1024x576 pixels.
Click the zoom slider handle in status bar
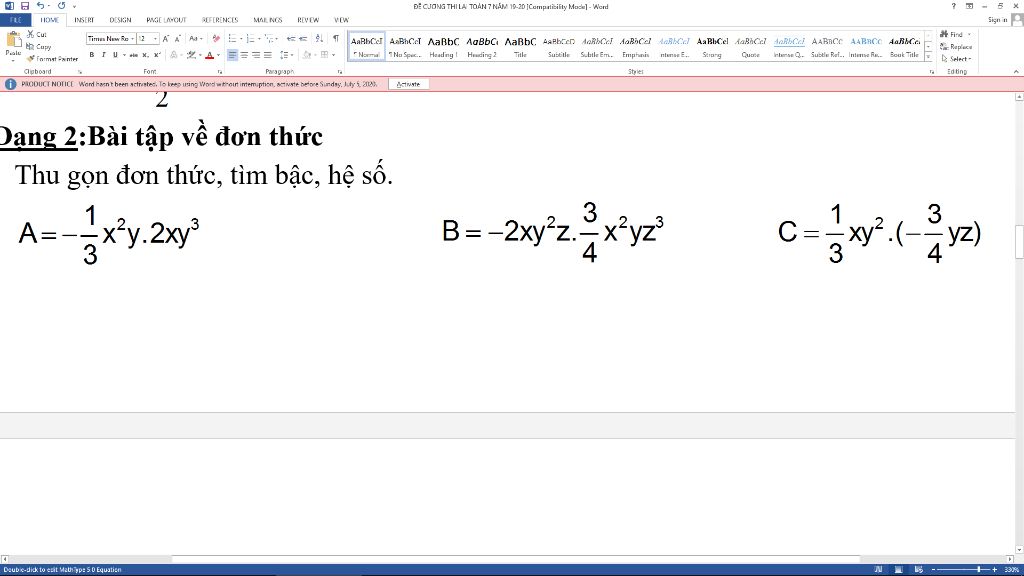pyautogui.click(x=978, y=569)
